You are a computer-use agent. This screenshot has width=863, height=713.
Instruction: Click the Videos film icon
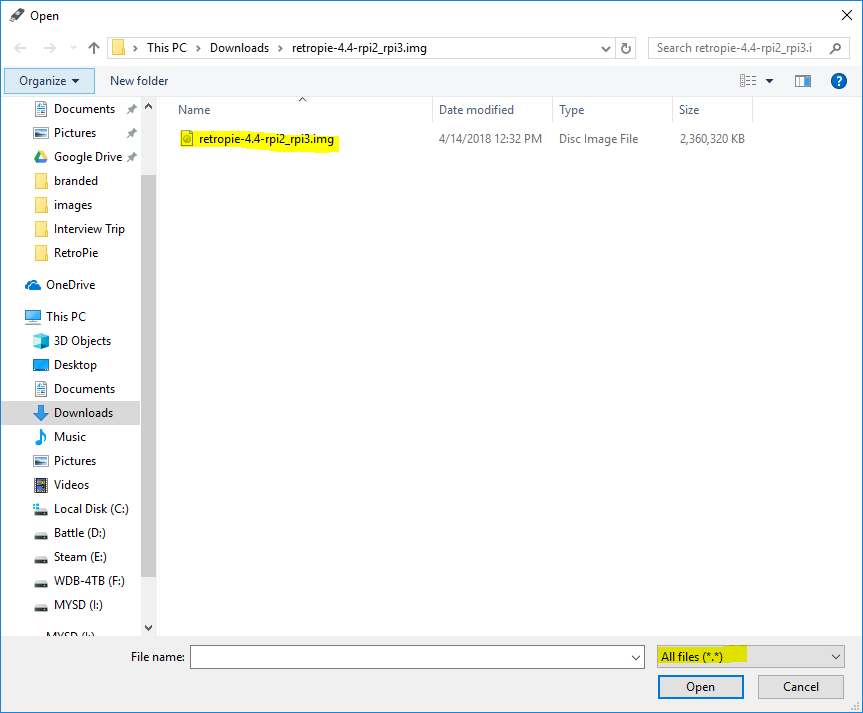pos(41,485)
